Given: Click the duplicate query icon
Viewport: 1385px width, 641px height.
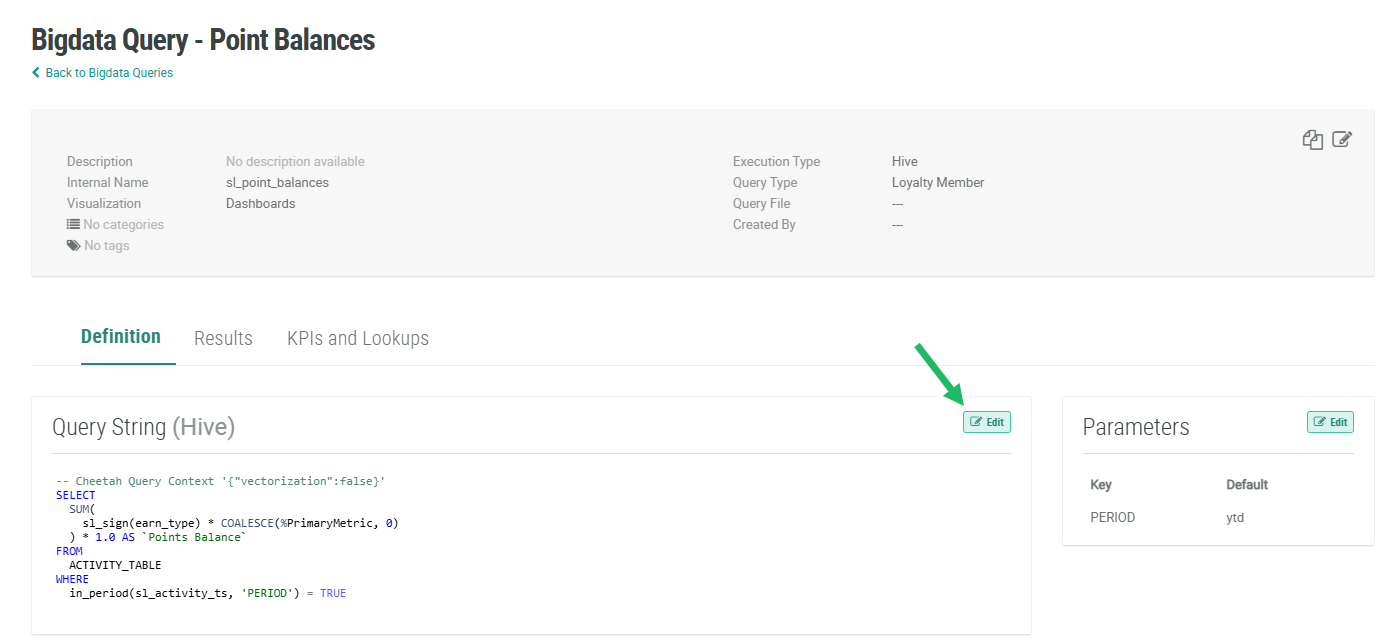Looking at the screenshot, I should [x=1312, y=140].
